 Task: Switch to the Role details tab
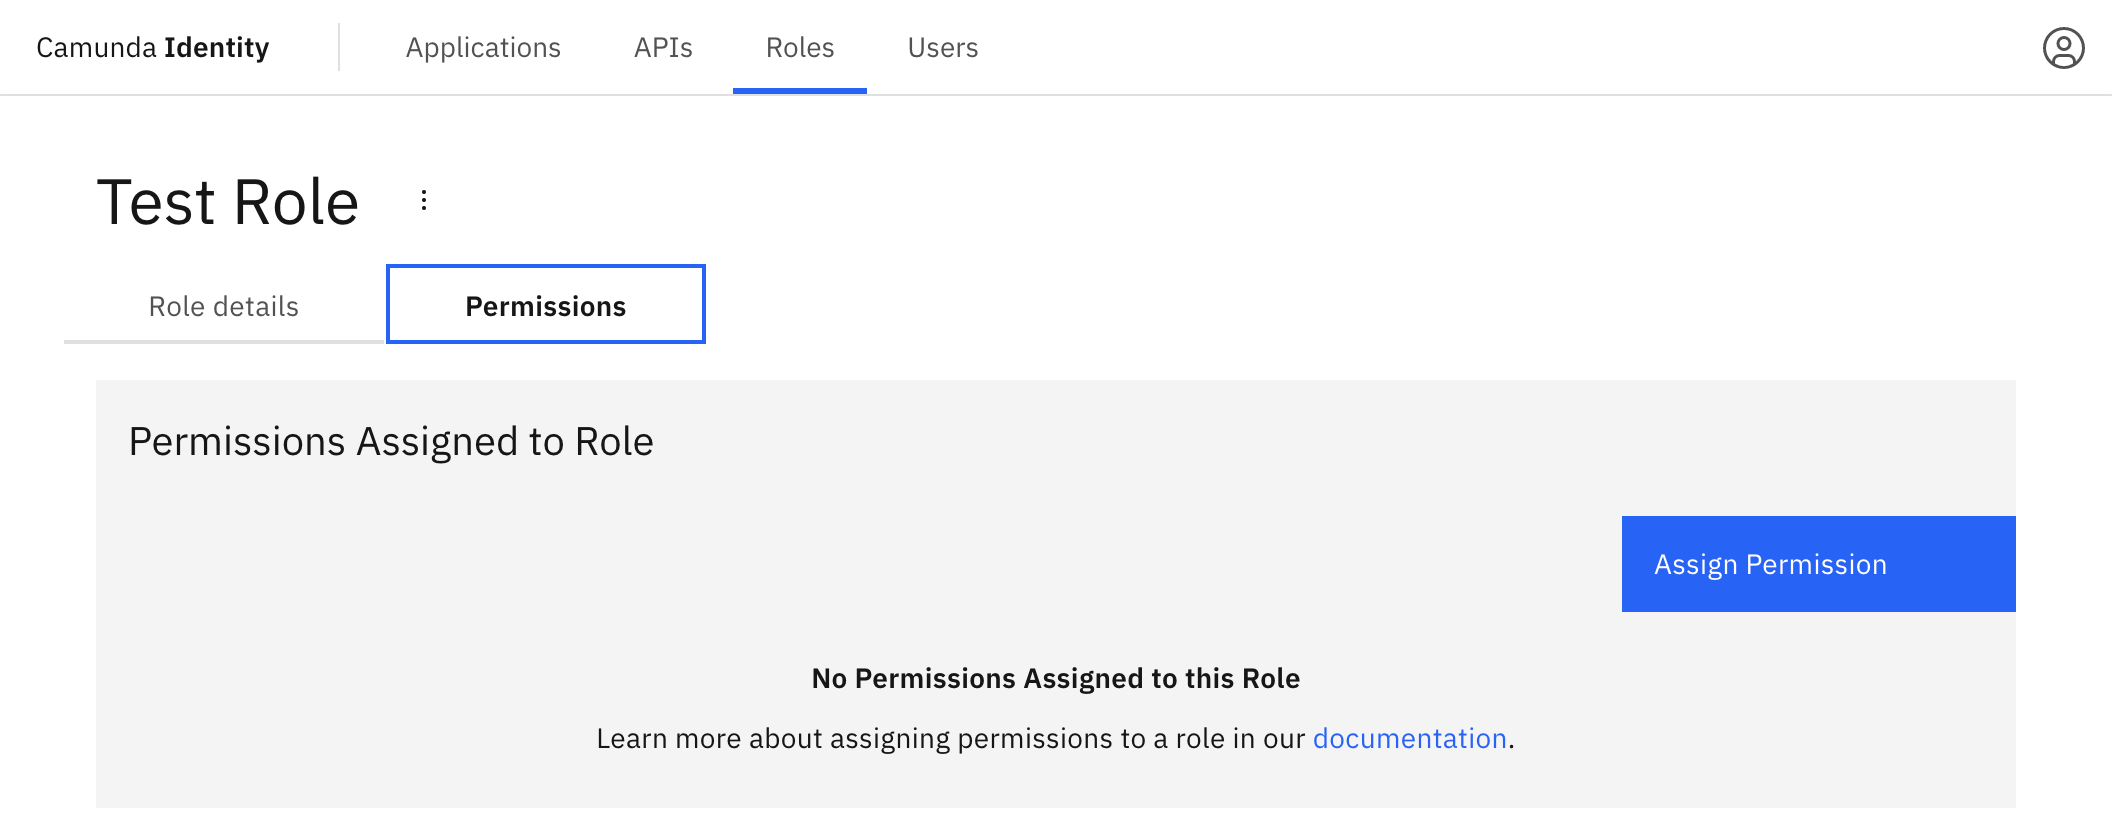(x=224, y=306)
